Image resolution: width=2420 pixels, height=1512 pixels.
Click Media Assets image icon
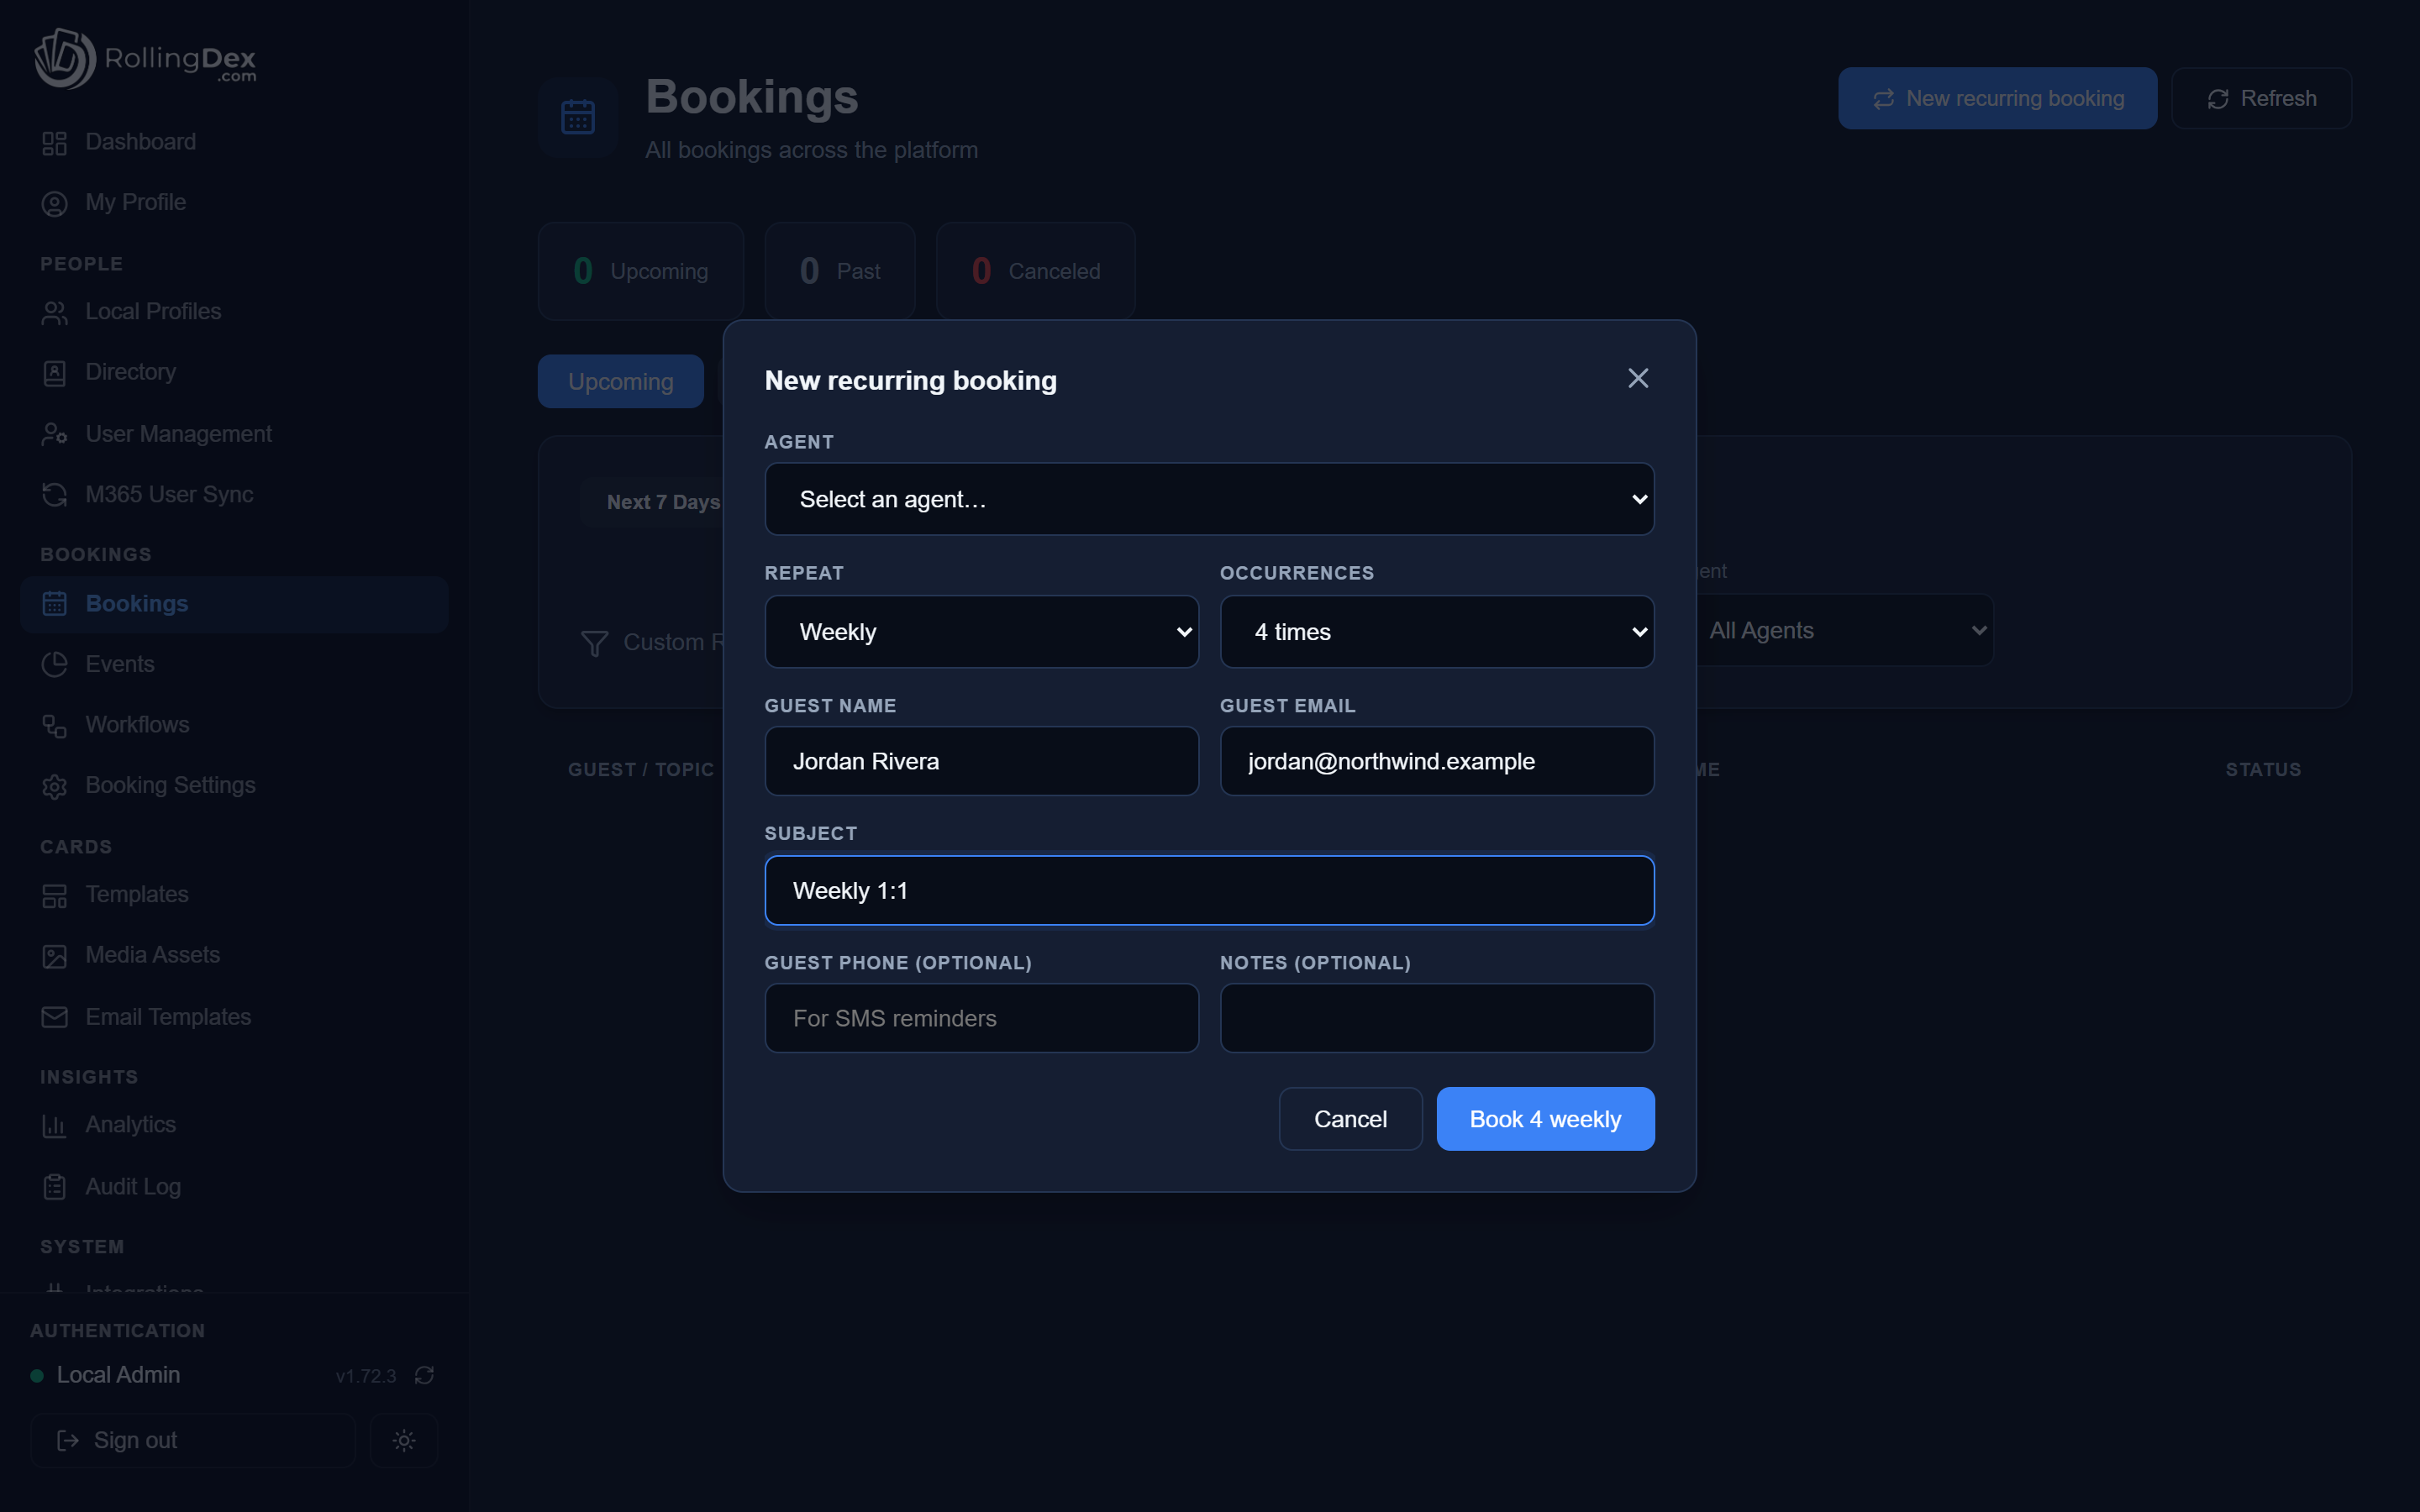[54, 956]
